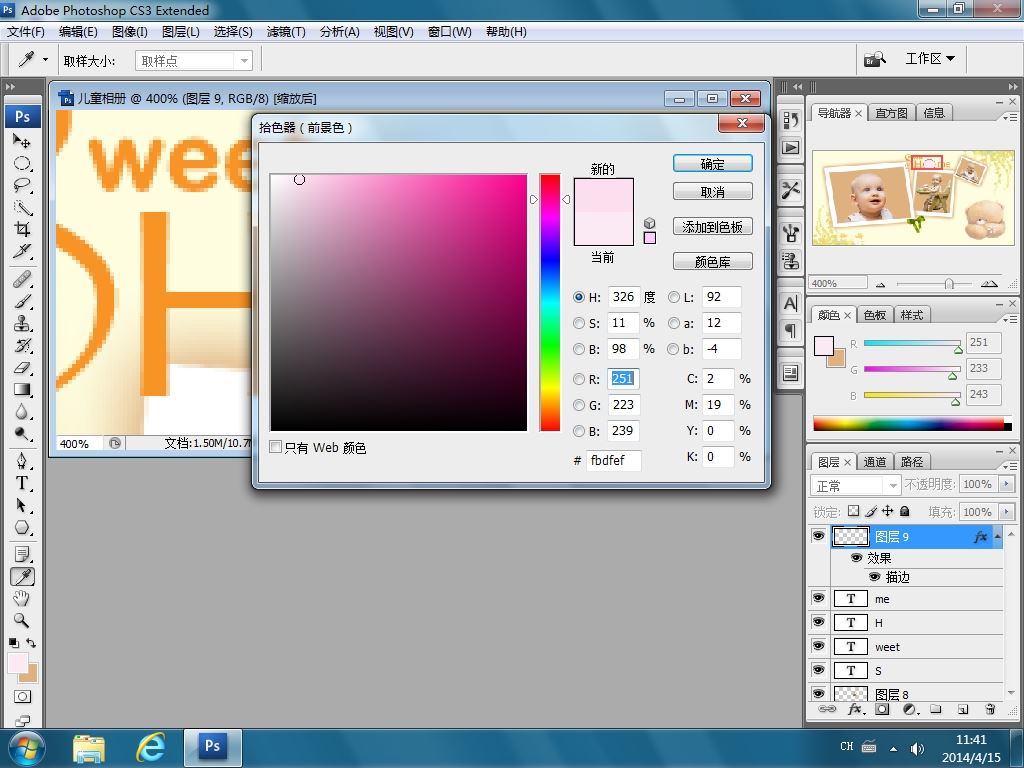
Task: Select the Hand tool
Action: pos(22,598)
